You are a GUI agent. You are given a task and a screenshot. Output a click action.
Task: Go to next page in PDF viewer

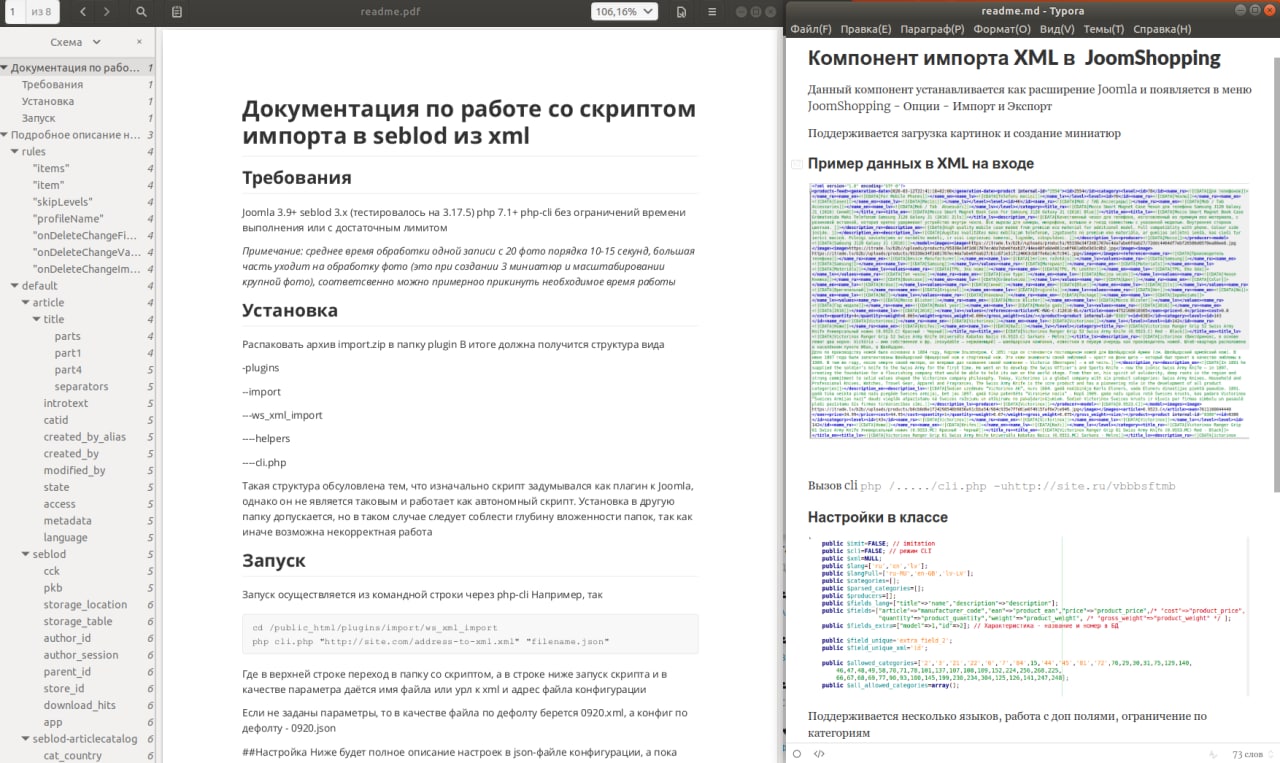(x=106, y=12)
